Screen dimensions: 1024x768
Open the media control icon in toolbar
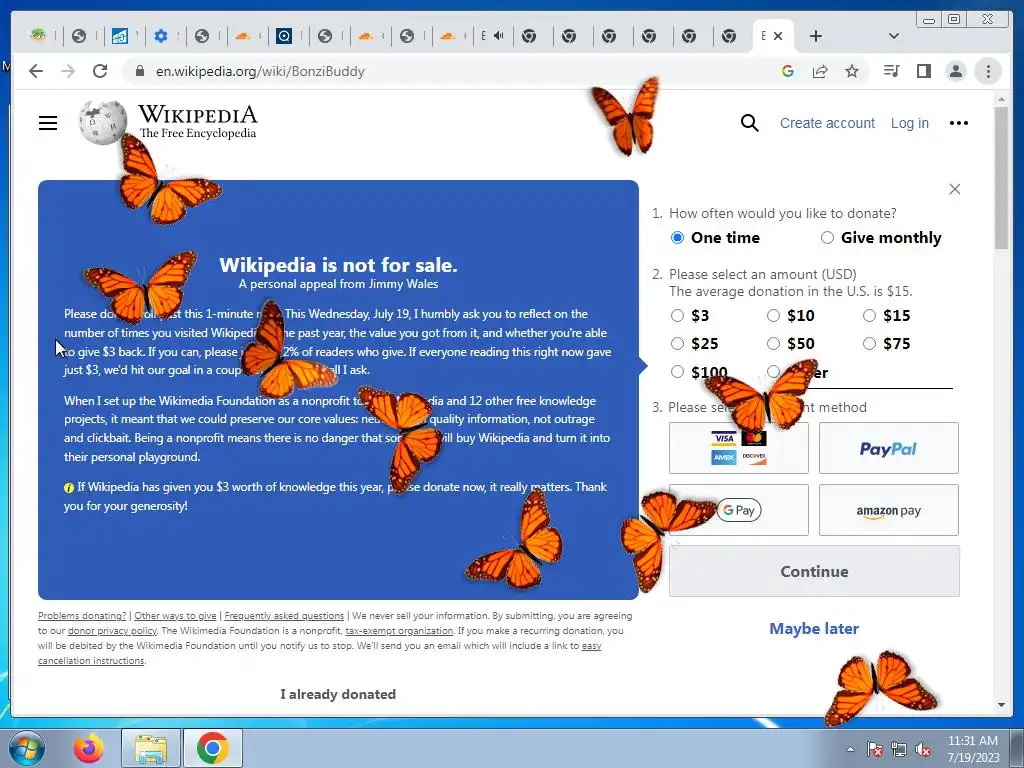coord(891,71)
